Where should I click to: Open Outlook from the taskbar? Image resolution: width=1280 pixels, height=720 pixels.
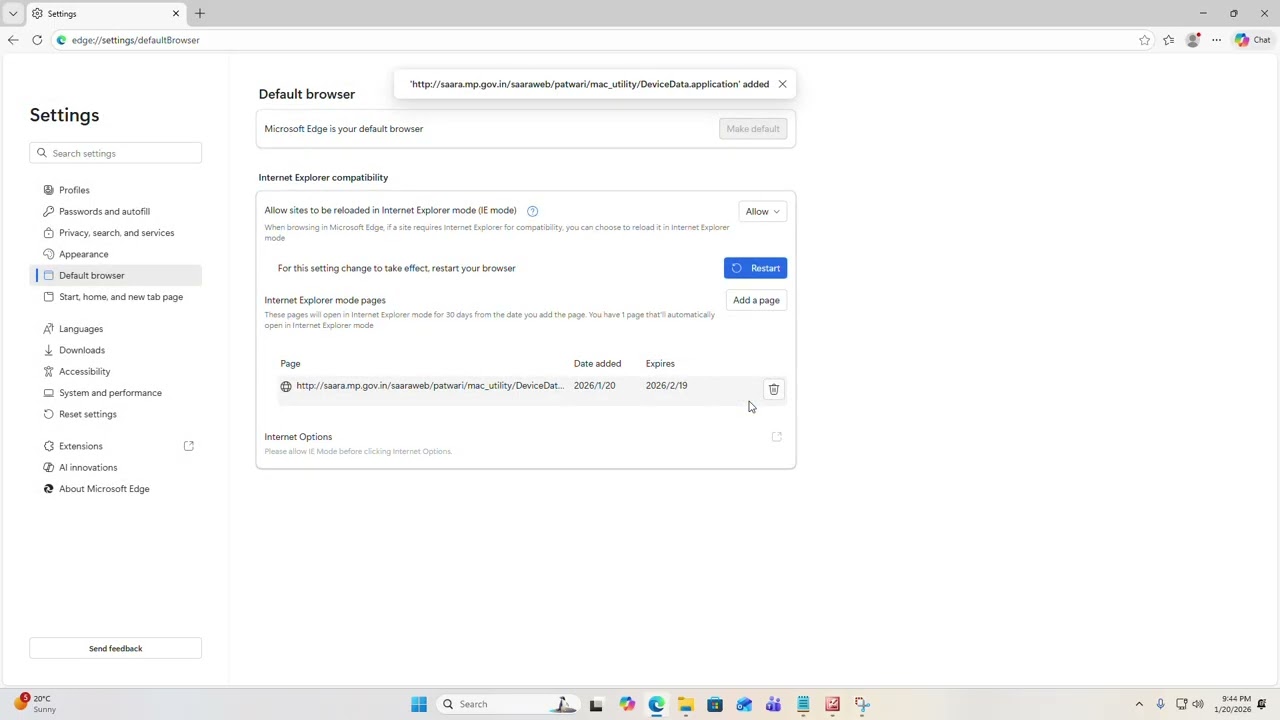coord(744,704)
